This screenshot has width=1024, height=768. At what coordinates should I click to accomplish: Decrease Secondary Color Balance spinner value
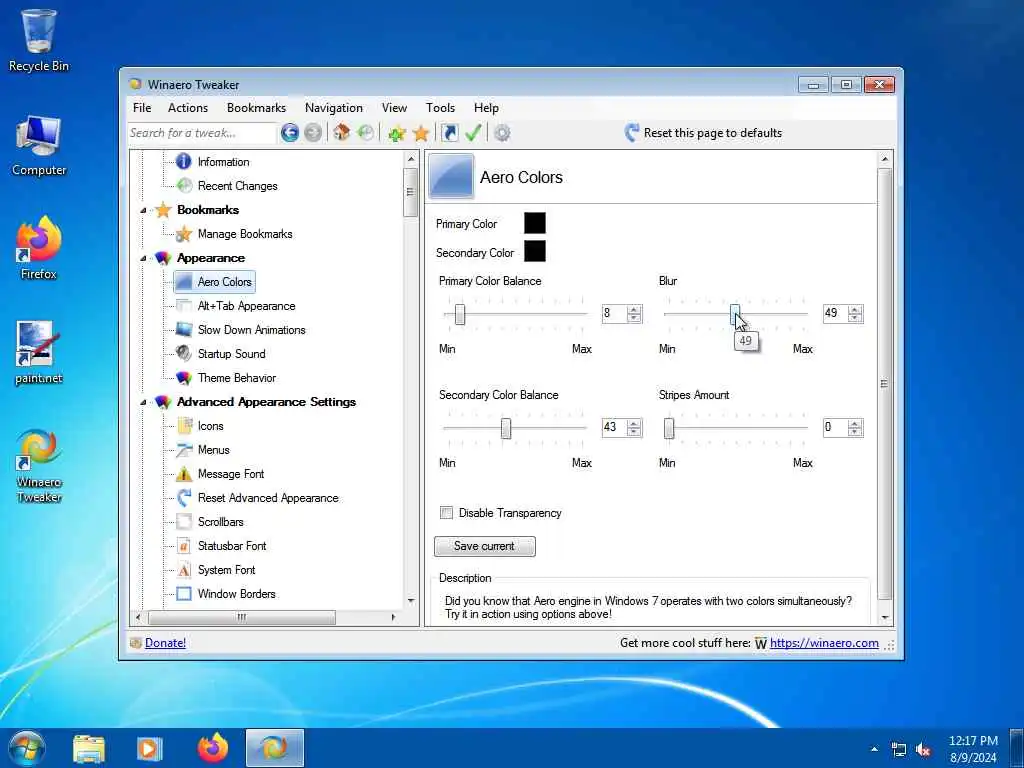click(633, 432)
